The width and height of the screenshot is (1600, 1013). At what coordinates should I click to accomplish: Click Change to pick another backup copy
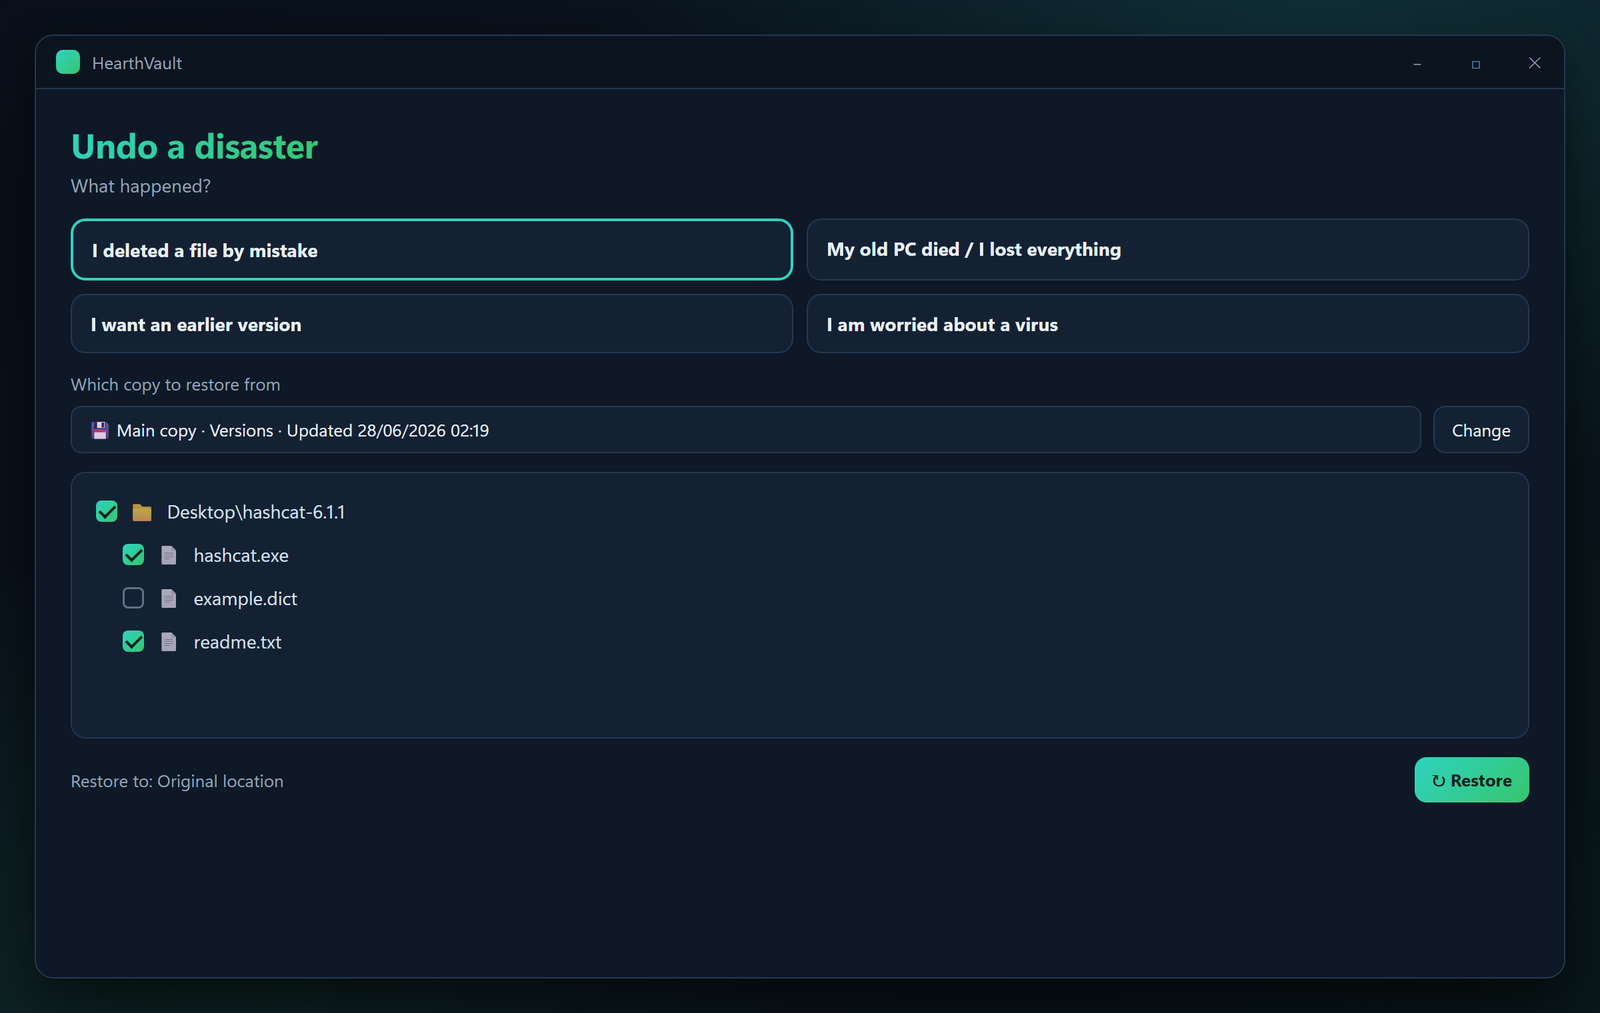click(x=1481, y=430)
